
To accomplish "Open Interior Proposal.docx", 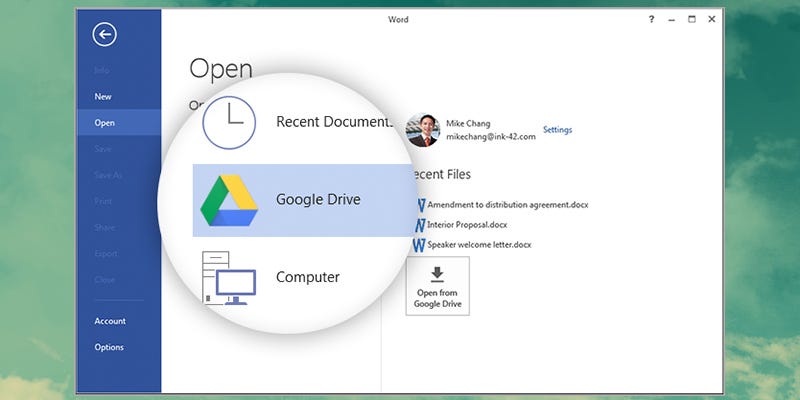I will (x=467, y=224).
